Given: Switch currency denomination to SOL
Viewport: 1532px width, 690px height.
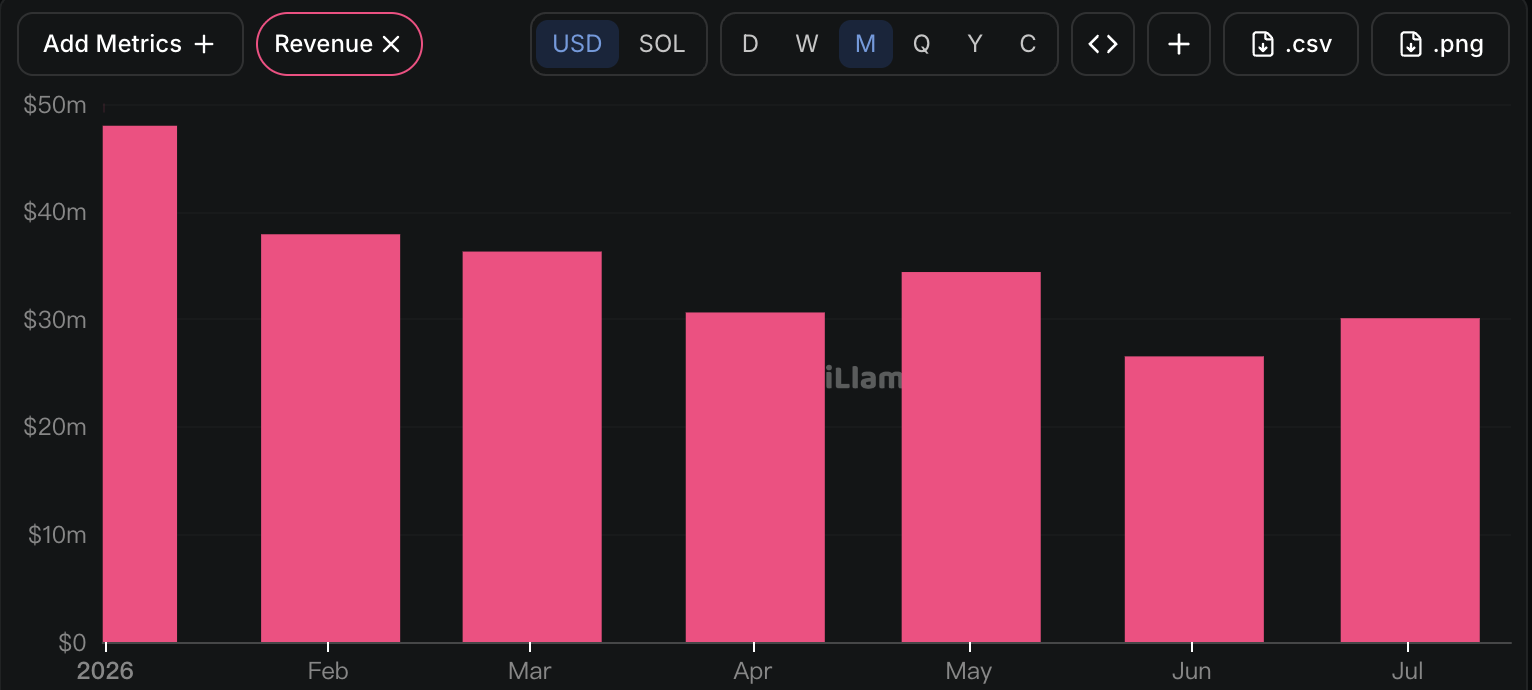Looking at the screenshot, I should (x=662, y=44).
